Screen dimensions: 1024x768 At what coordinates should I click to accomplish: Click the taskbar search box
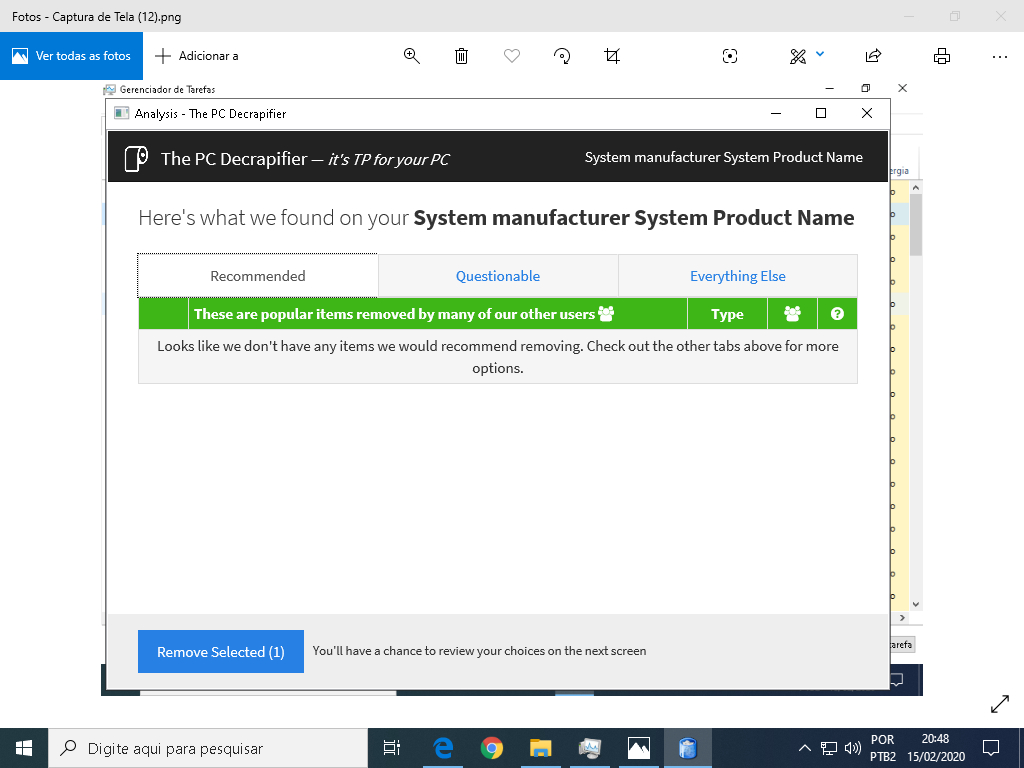point(208,748)
